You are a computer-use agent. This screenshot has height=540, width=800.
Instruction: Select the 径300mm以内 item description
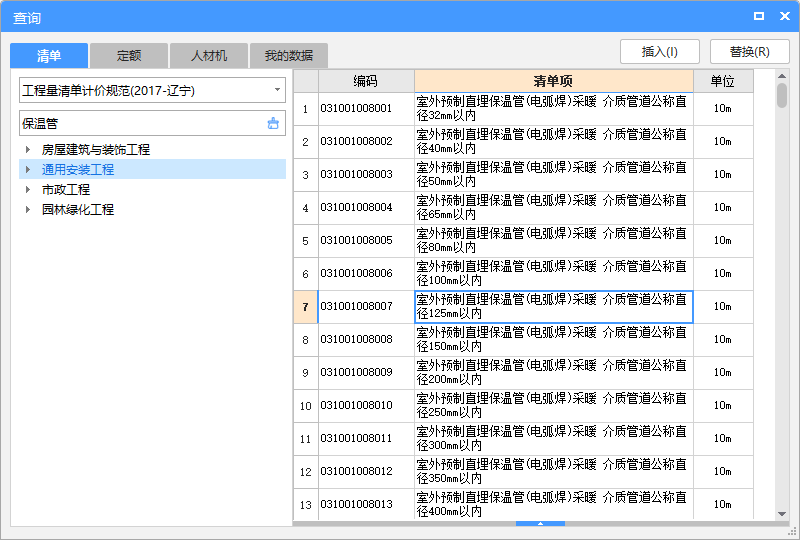(554, 438)
